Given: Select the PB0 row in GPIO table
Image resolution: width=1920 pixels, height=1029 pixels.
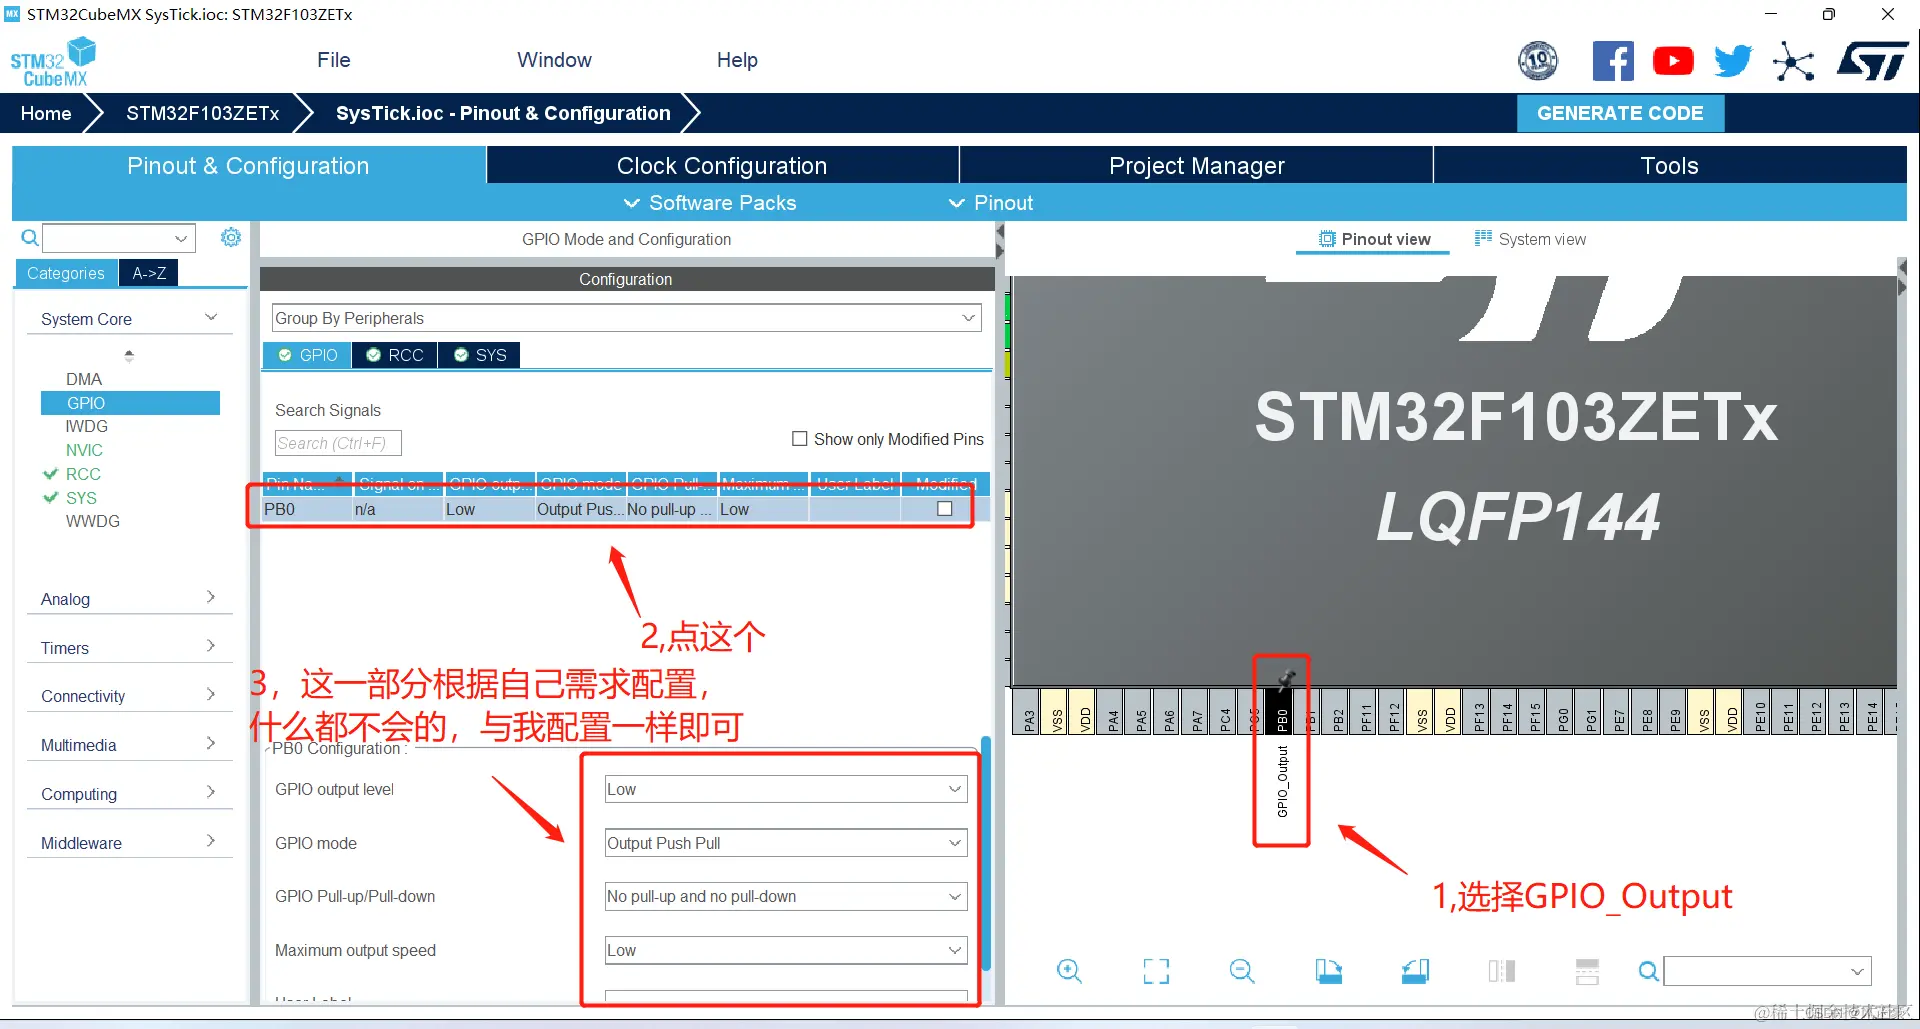Looking at the screenshot, I should (x=626, y=509).
